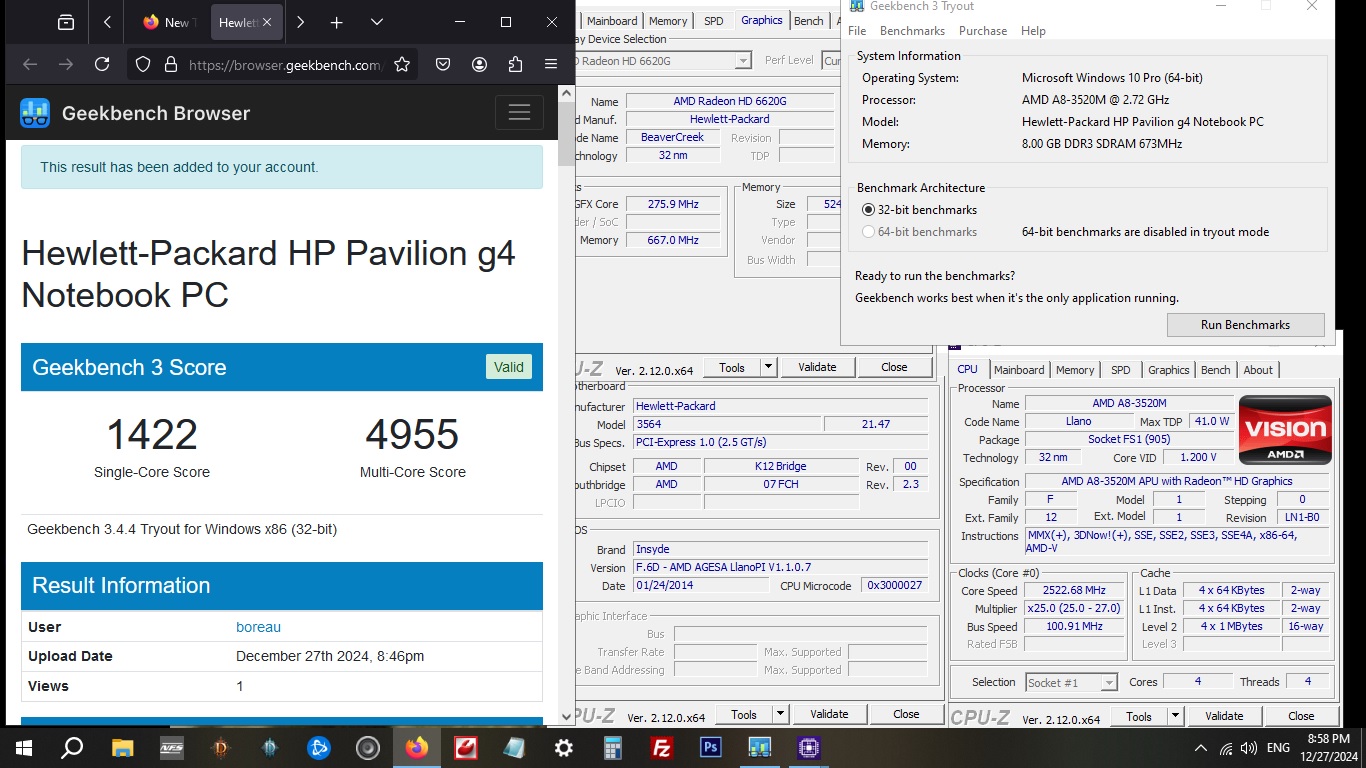Viewport: 1366px width, 768px height.
Task: Open Calculator icon on taskbar
Action: [613, 747]
